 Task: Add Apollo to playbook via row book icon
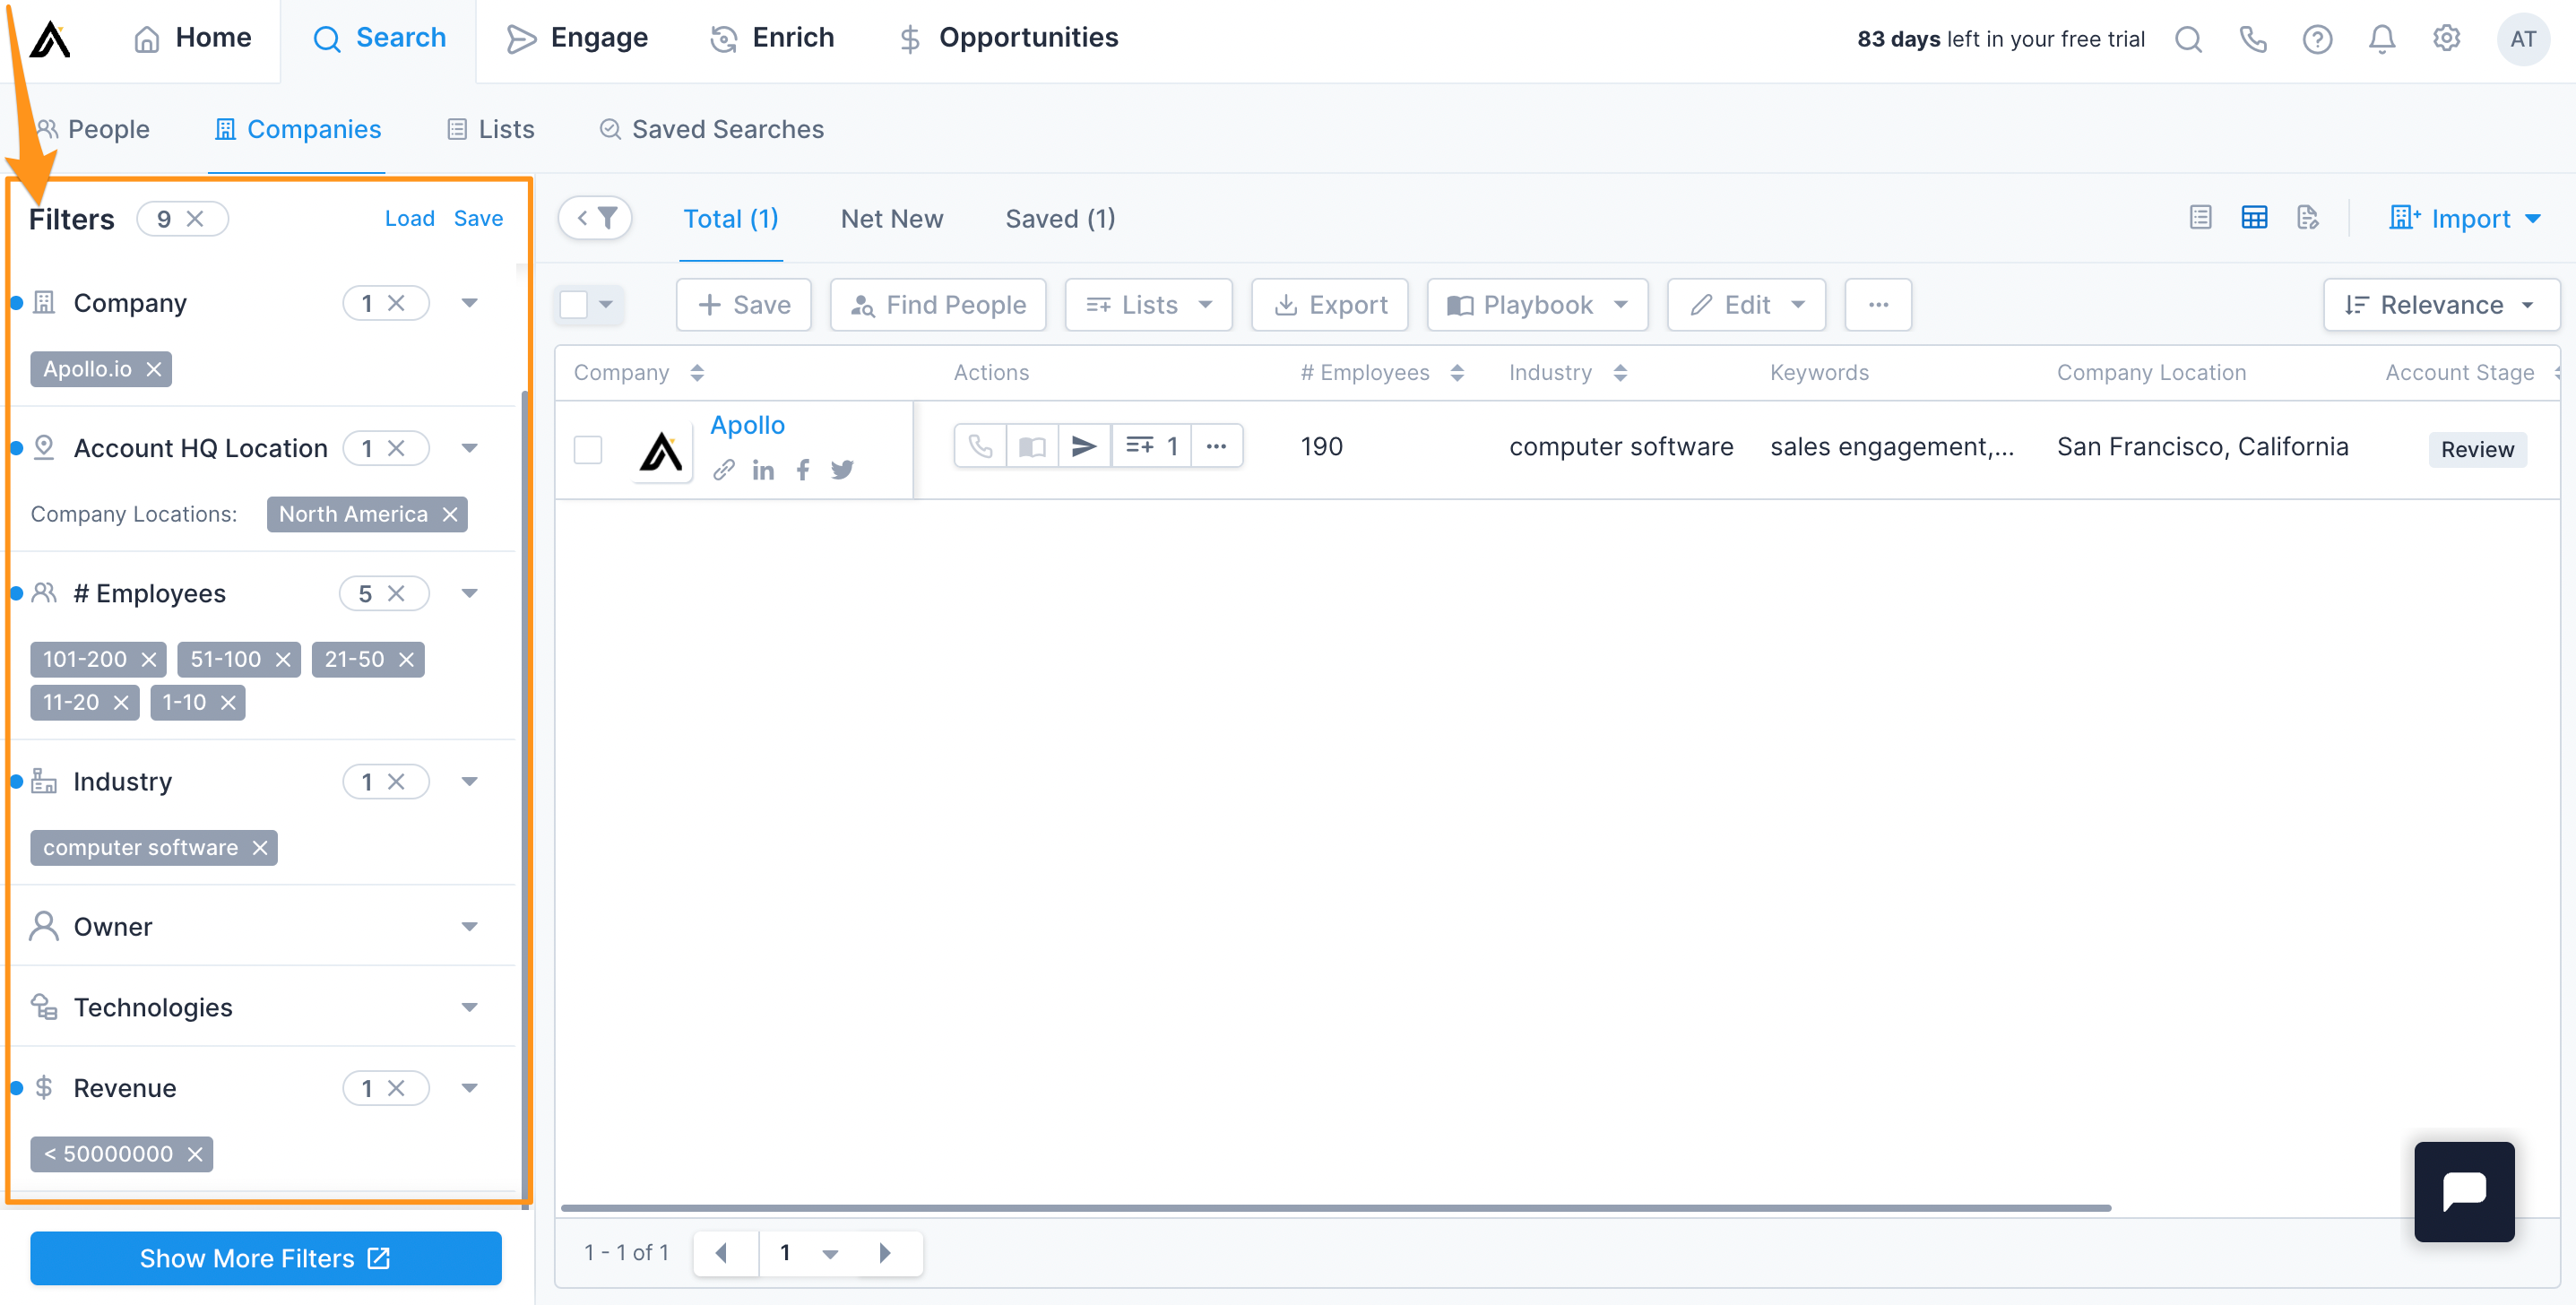(1032, 446)
